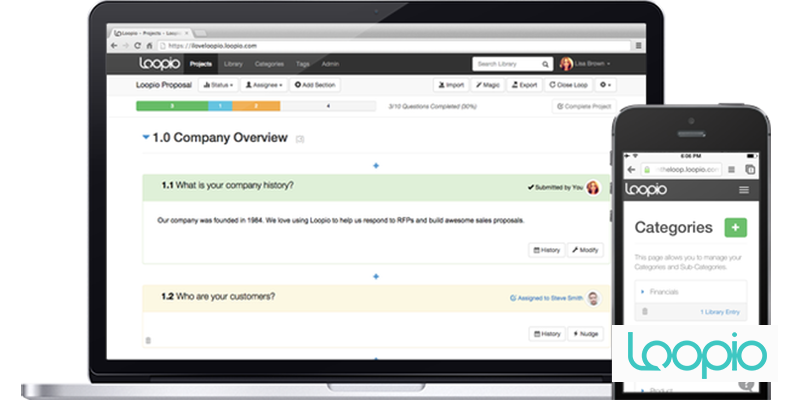Click the plus icon between questions 1.1 and 1.2

[376, 275]
